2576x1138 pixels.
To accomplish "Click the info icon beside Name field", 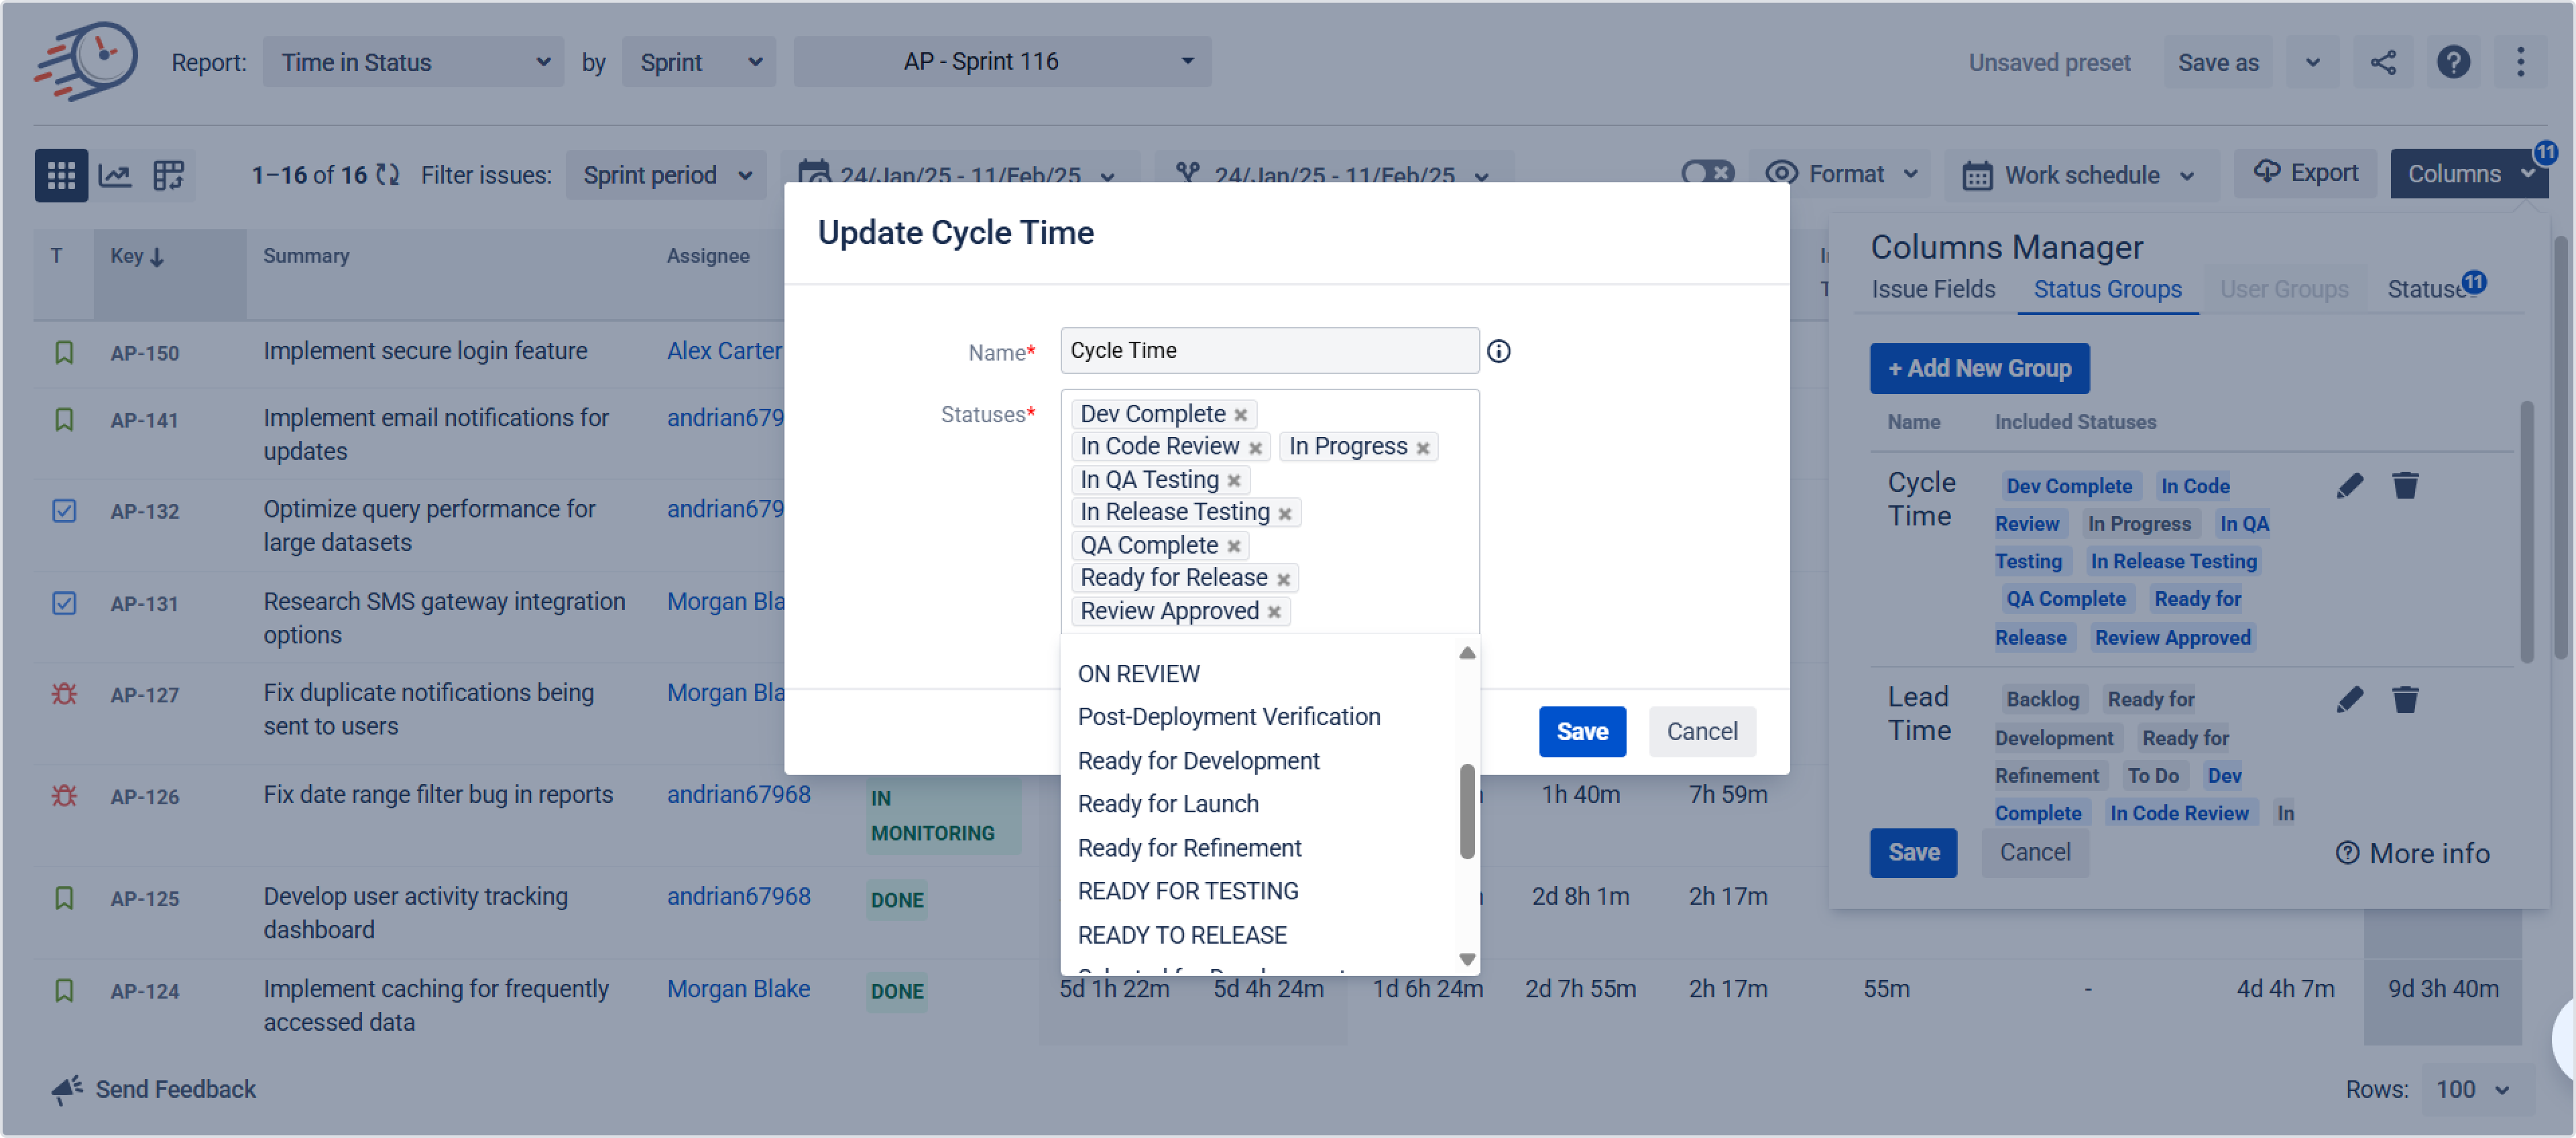I will (1498, 351).
